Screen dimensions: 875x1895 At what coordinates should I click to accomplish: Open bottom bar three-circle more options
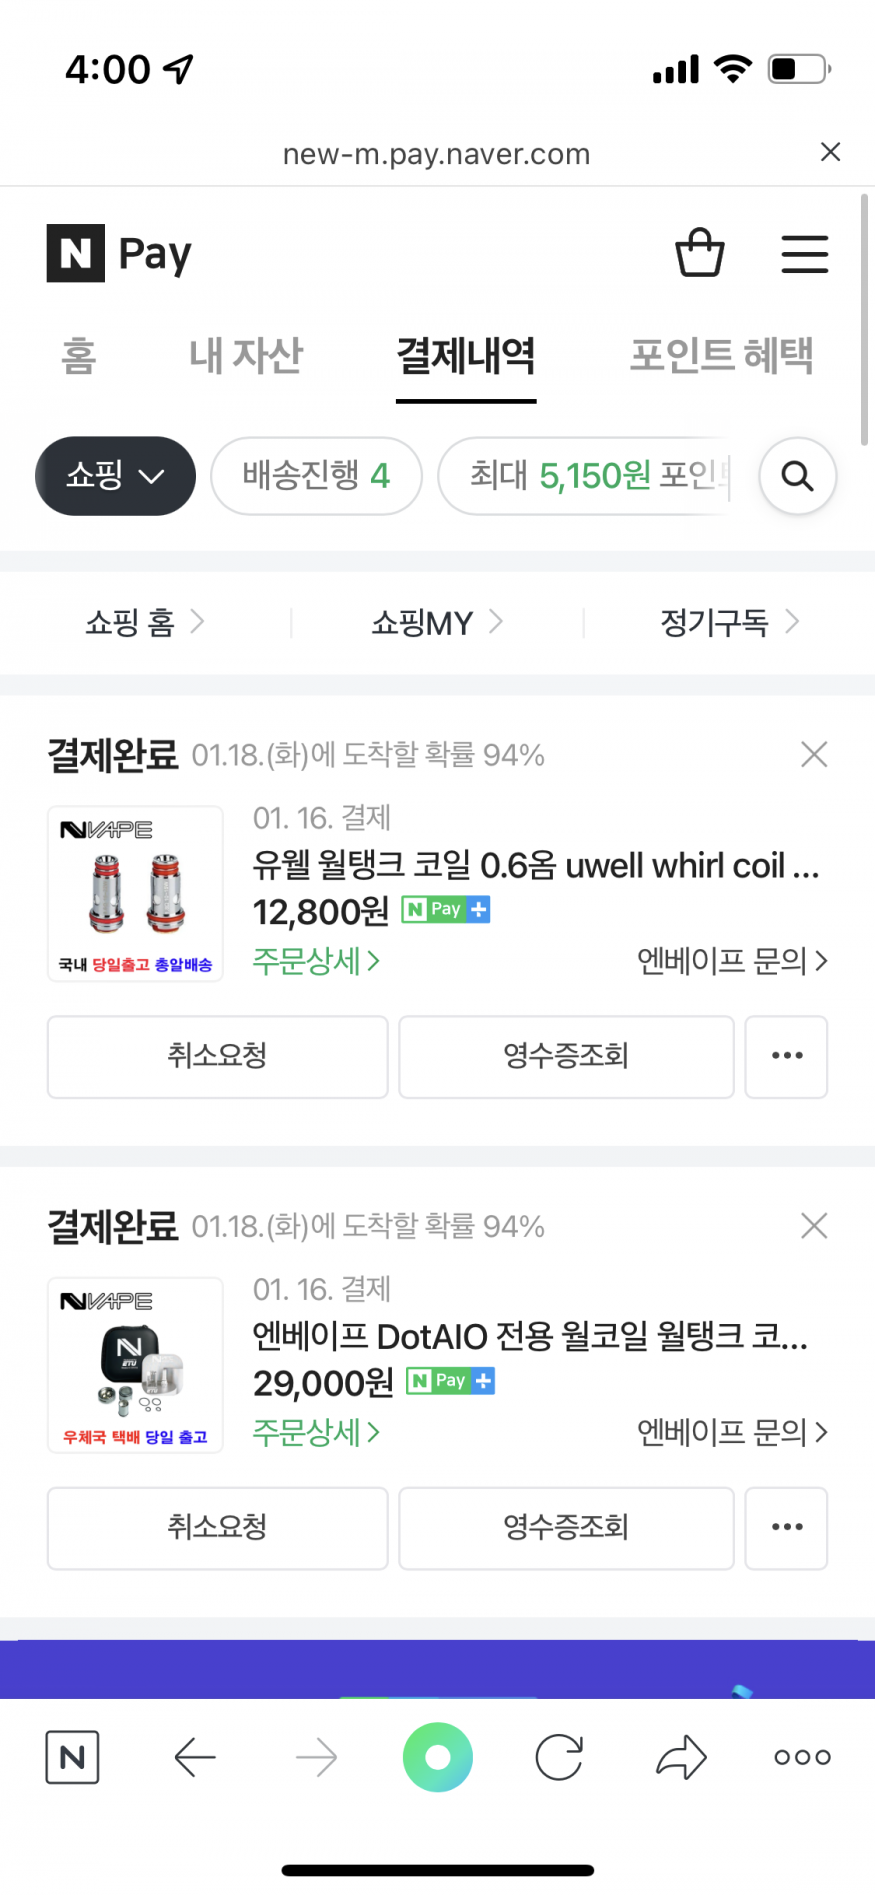(x=802, y=1757)
